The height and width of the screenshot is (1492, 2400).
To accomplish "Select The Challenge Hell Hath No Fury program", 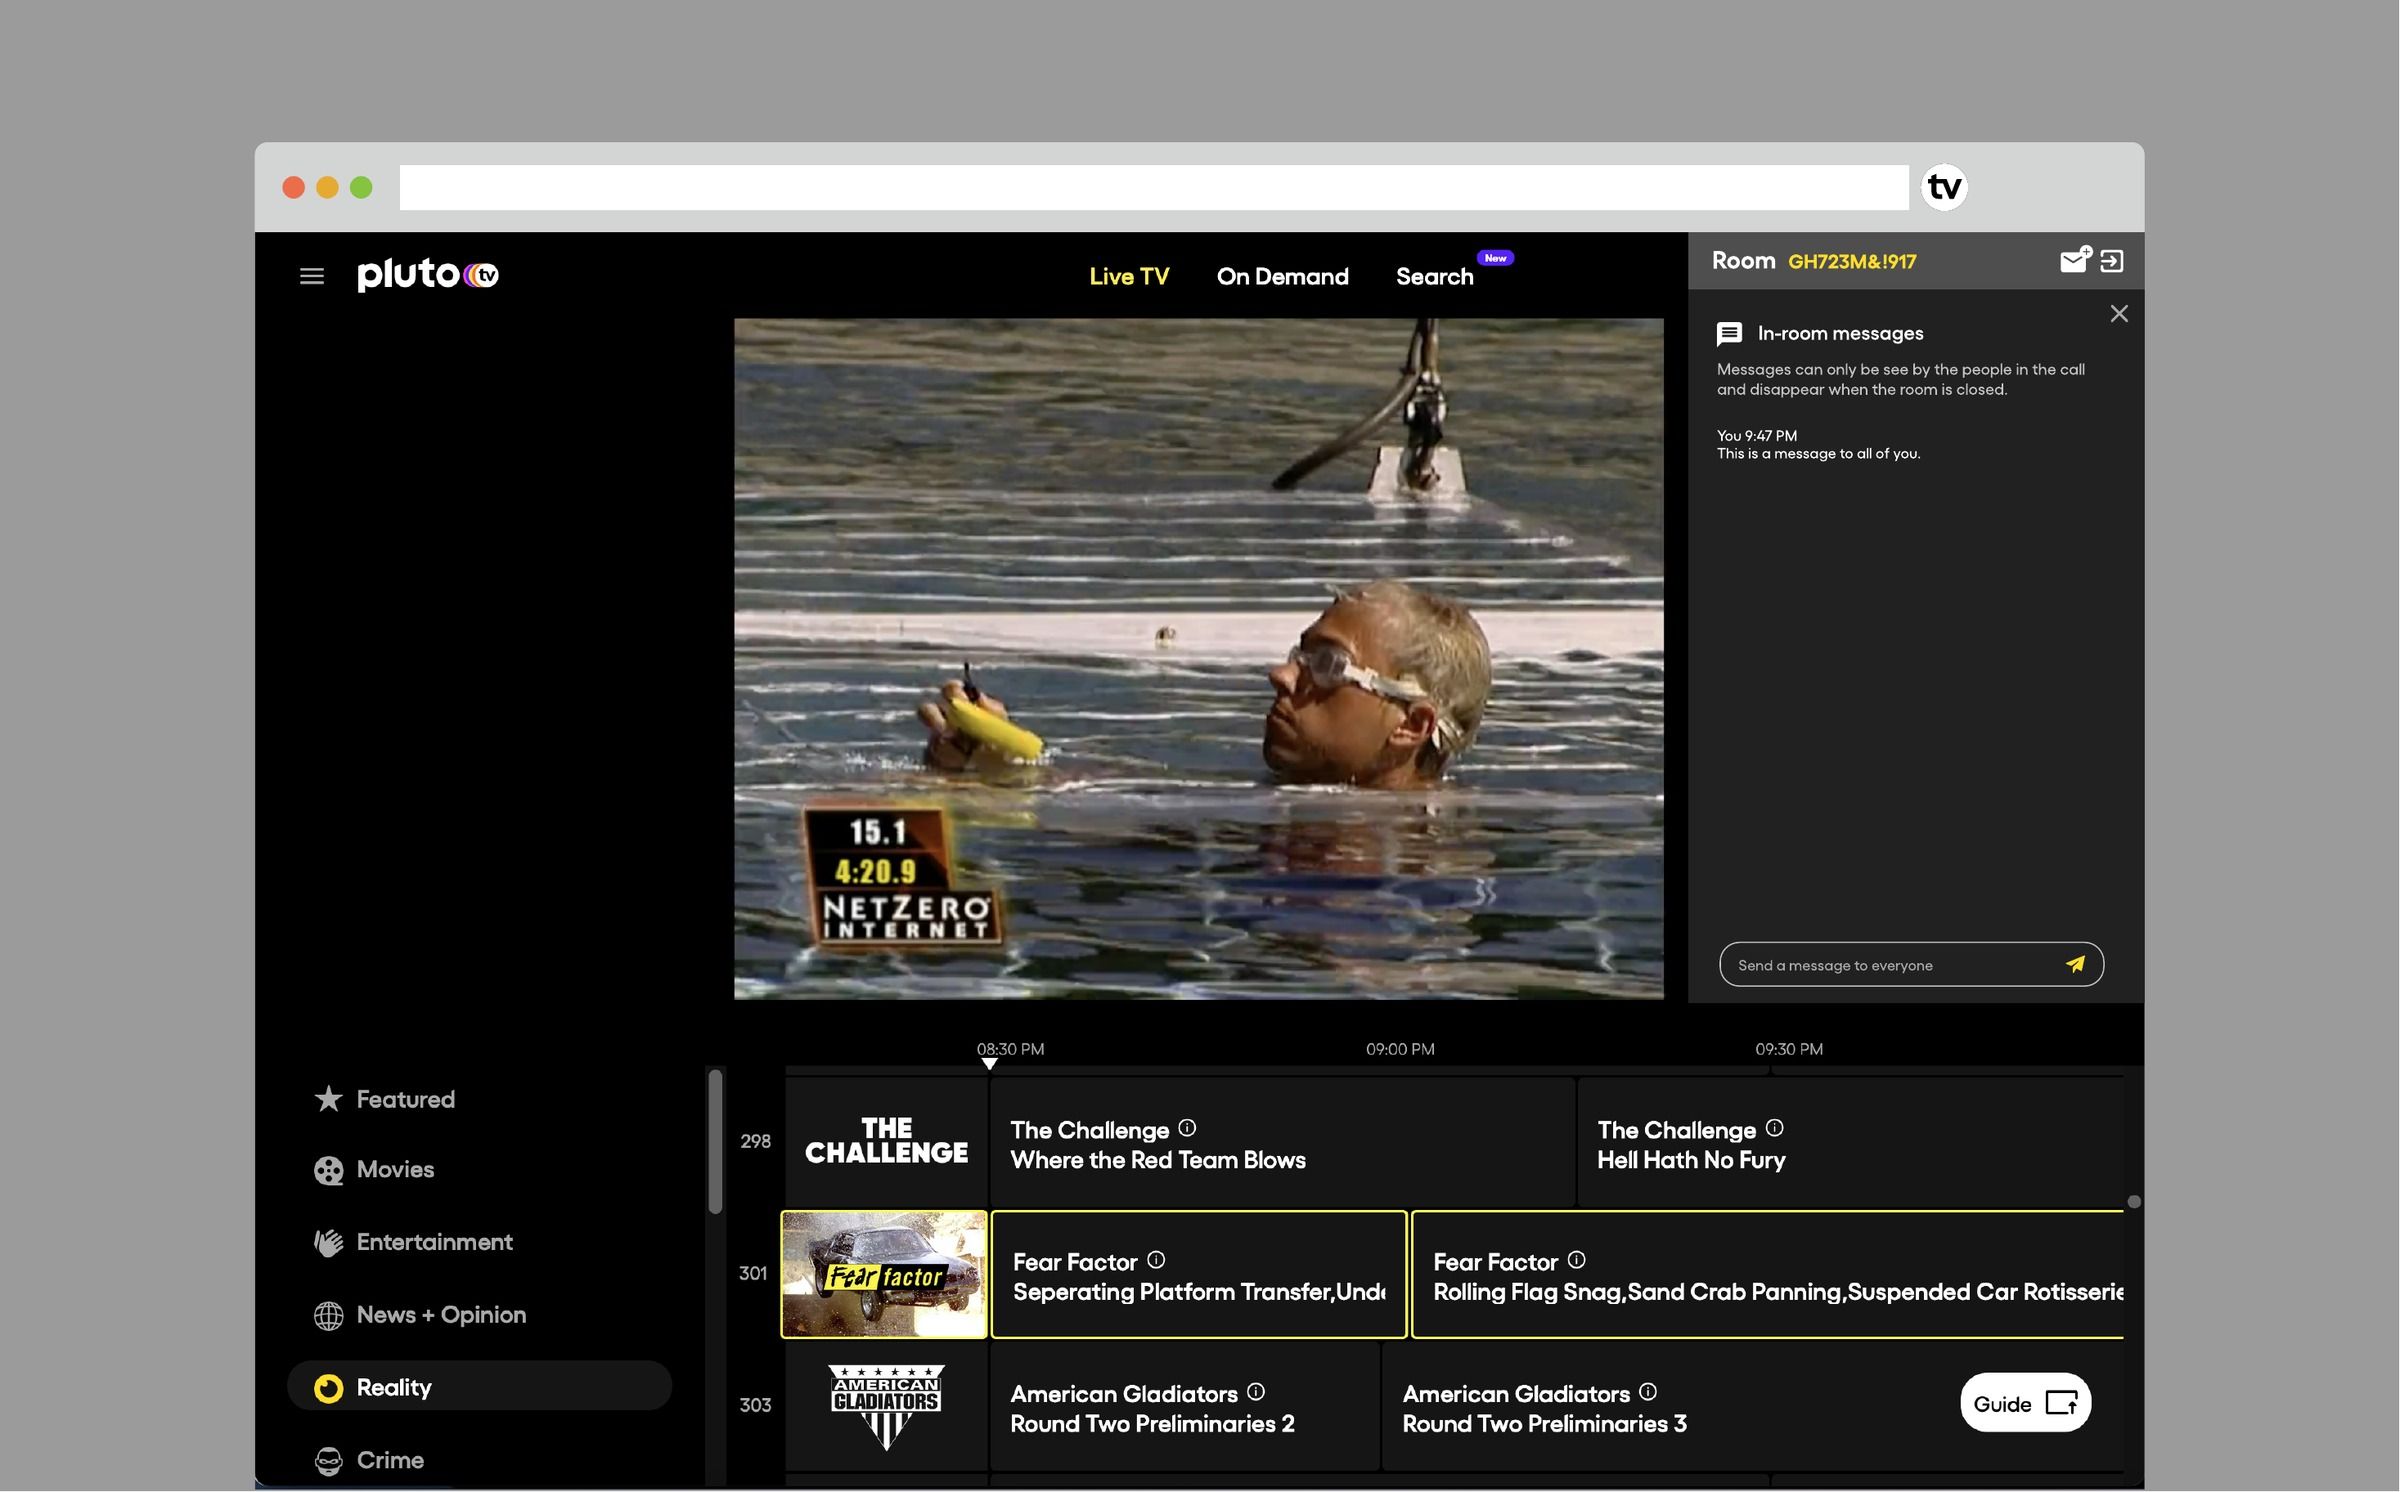I will coord(1850,1141).
